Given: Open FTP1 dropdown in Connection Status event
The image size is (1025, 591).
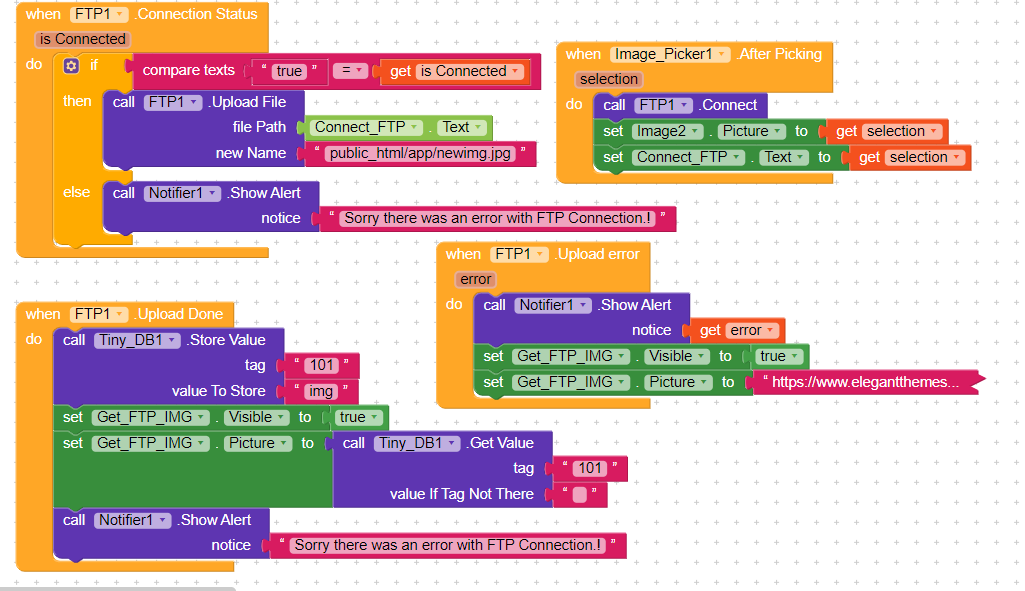Looking at the screenshot, I should (99, 14).
